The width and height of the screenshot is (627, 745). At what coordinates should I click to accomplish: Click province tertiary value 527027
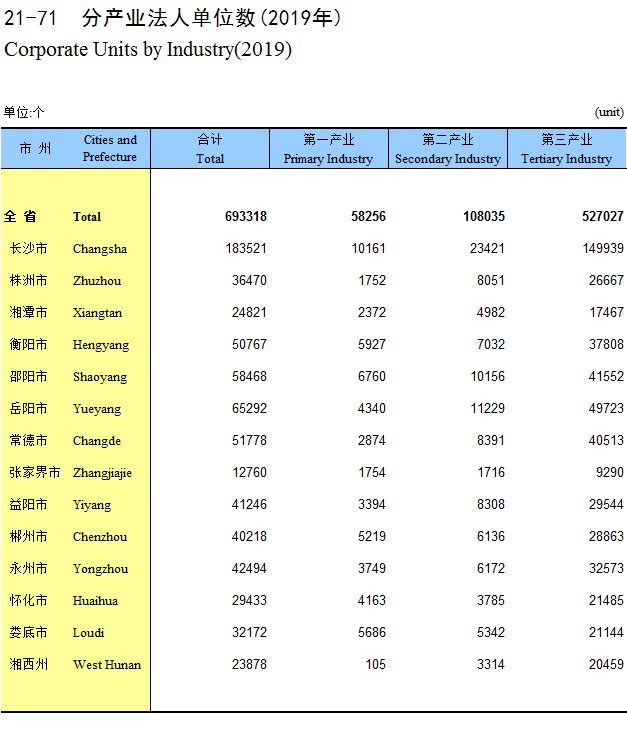coord(603,217)
